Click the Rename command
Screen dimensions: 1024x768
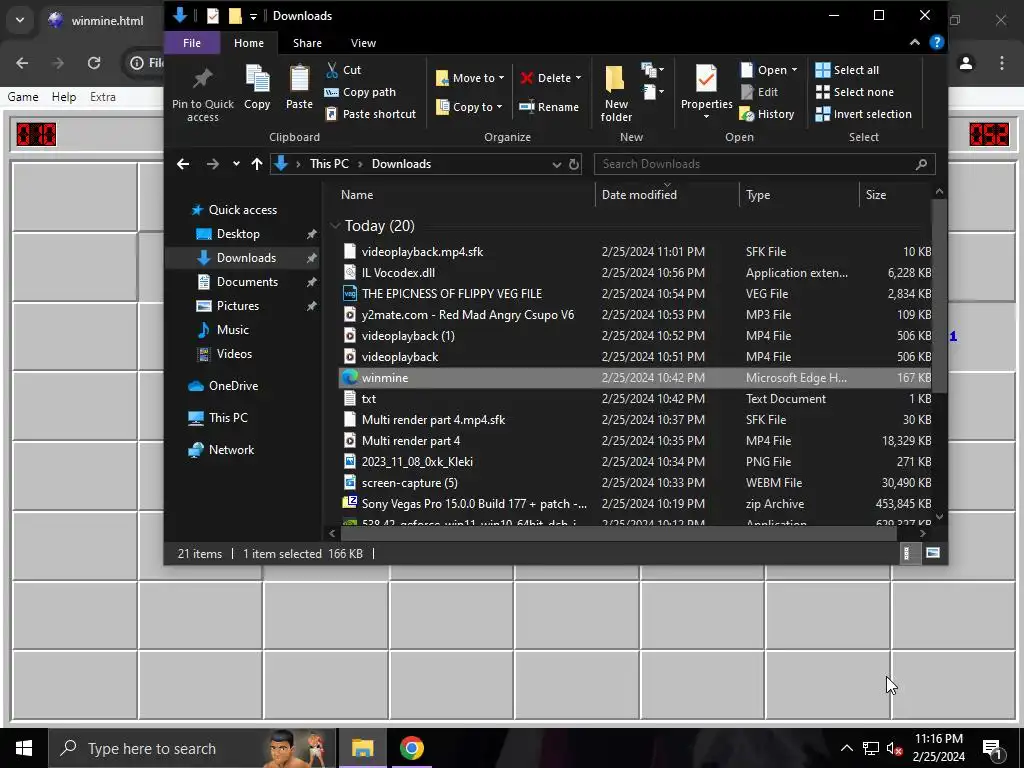click(x=549, y=107)
